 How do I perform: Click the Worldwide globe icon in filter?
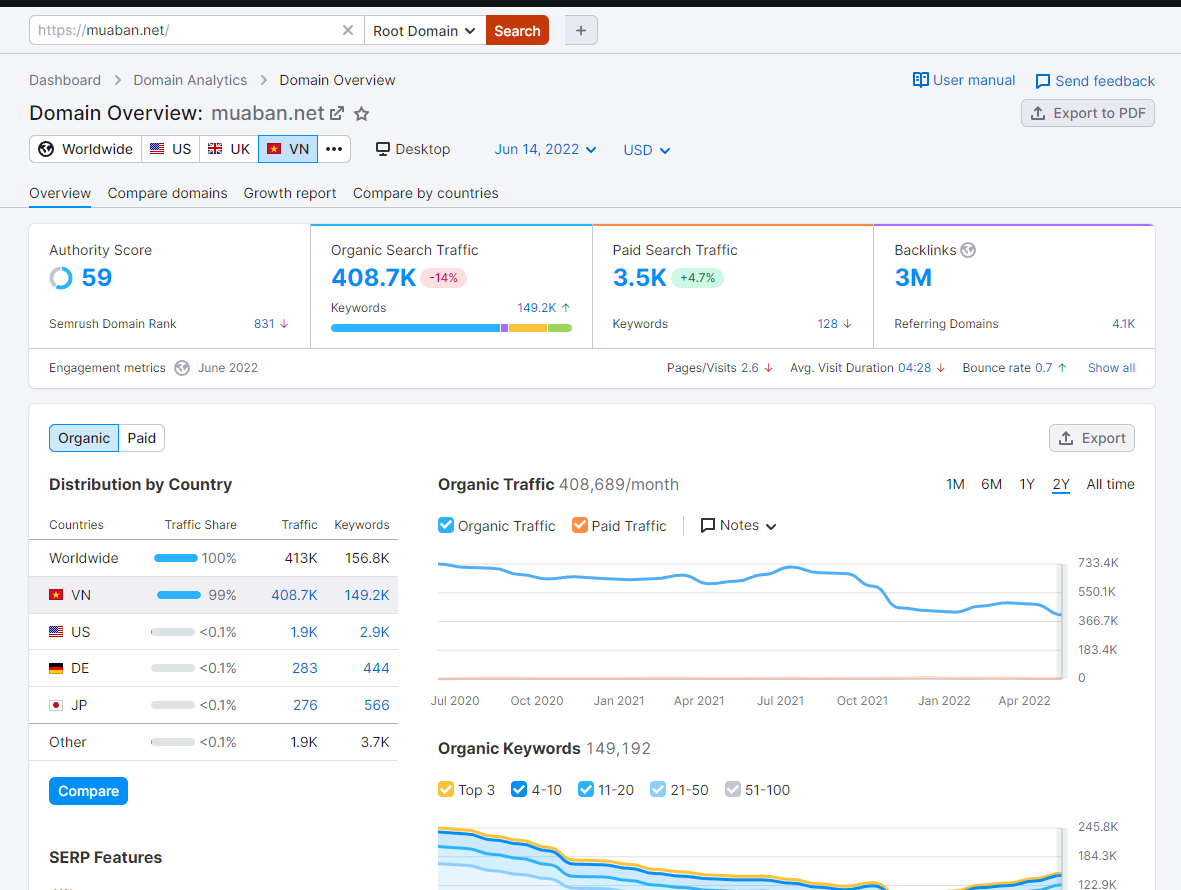tap(46, 149)
